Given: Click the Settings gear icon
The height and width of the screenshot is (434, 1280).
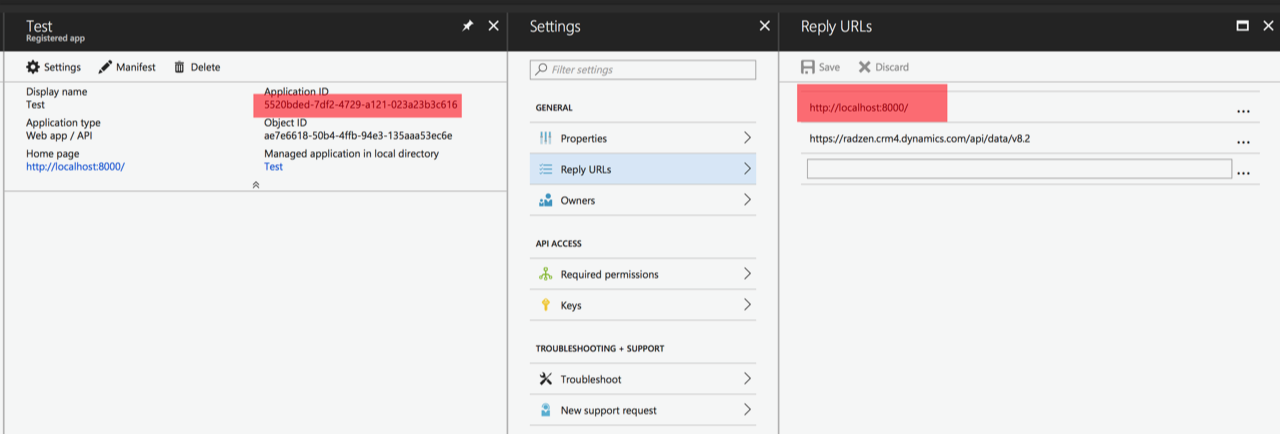Looking at the screenshot, I should pyautogui.click(x=33, y=67).
